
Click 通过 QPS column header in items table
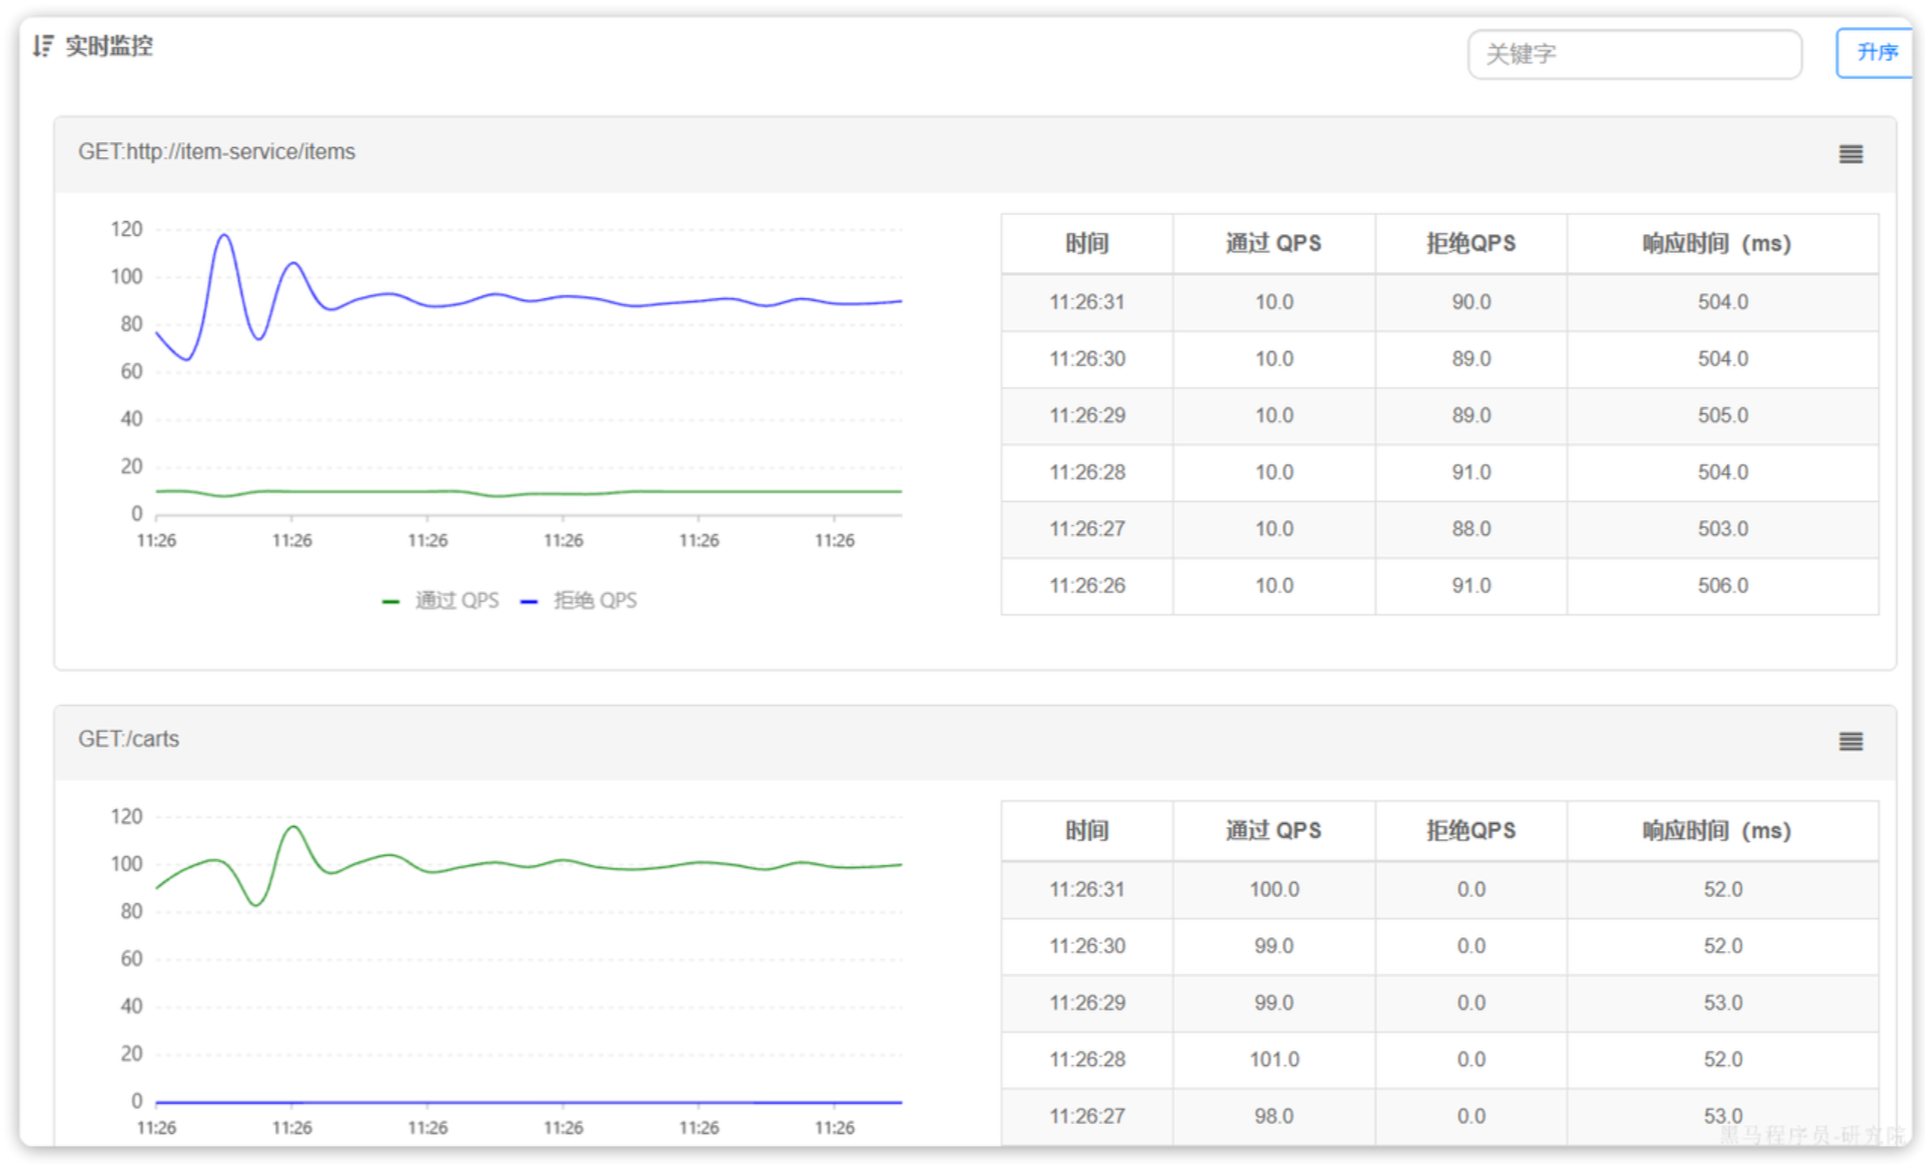1273,243
